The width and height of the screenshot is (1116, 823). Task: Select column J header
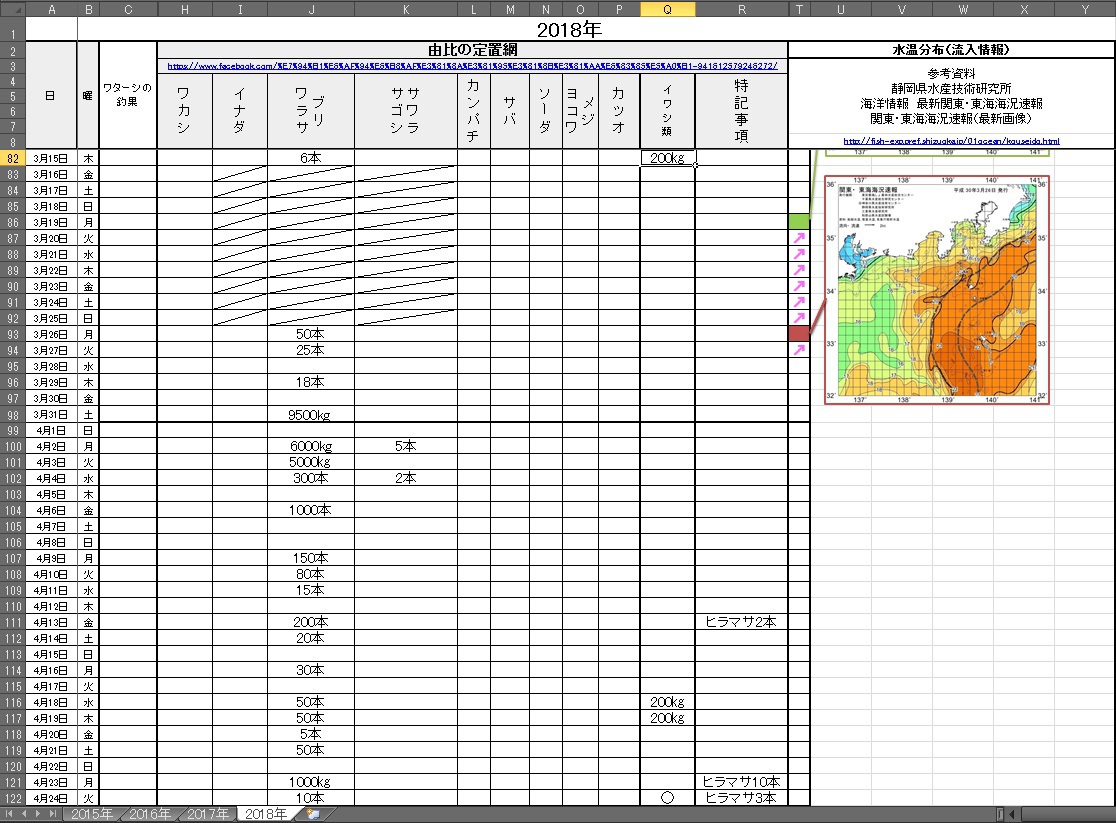coord(311,9)
